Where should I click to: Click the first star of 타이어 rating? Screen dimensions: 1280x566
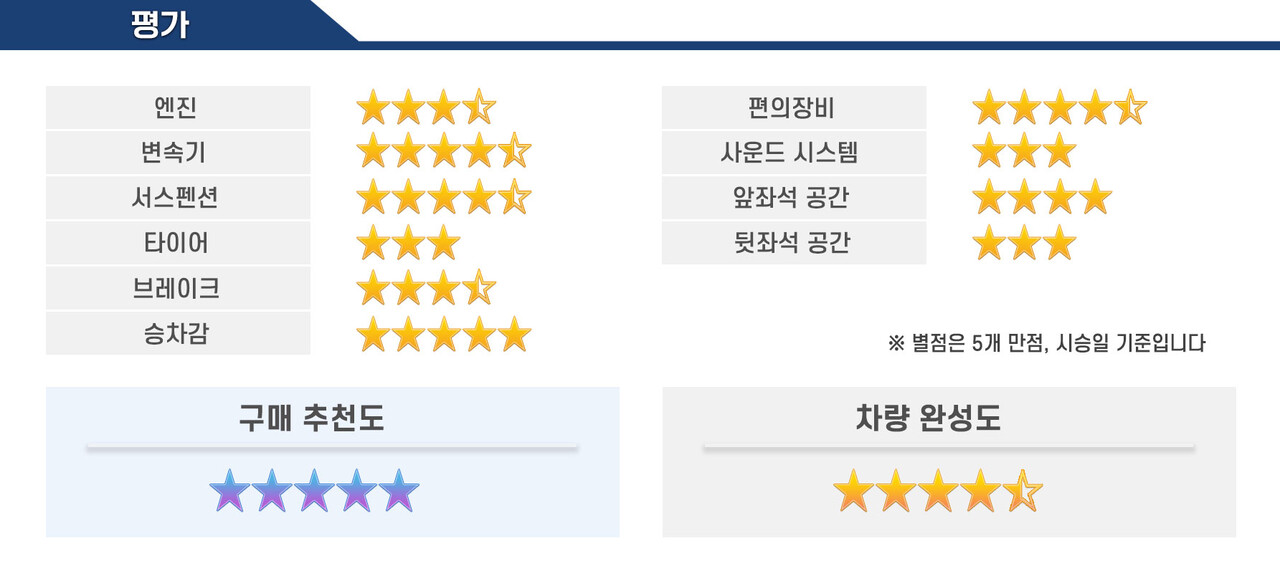(373, 243)
